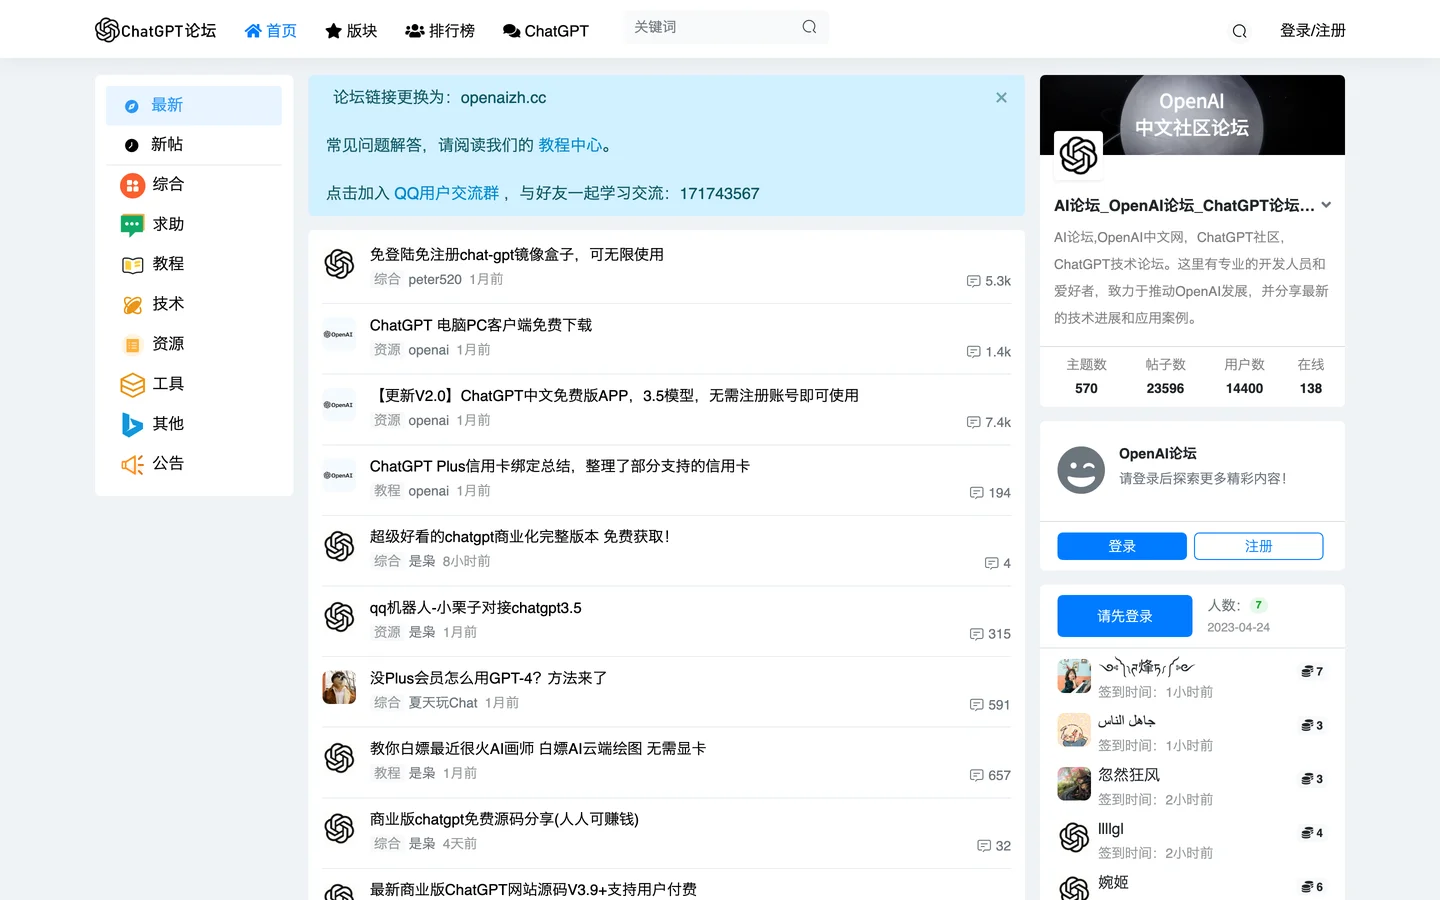Screen dimensions: 1440x900
Task: Open post 商业版chatgpt免费源码分享
Action: tap(504, 818)
